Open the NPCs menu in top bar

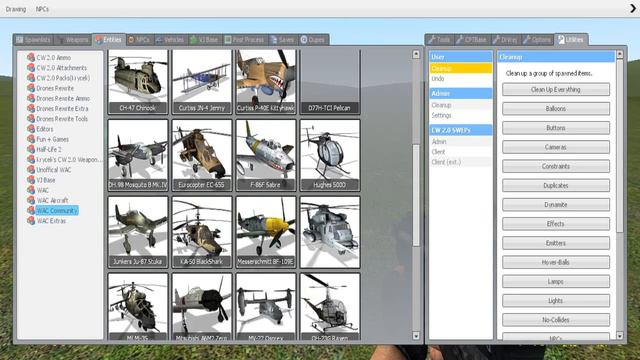[42, 9]
